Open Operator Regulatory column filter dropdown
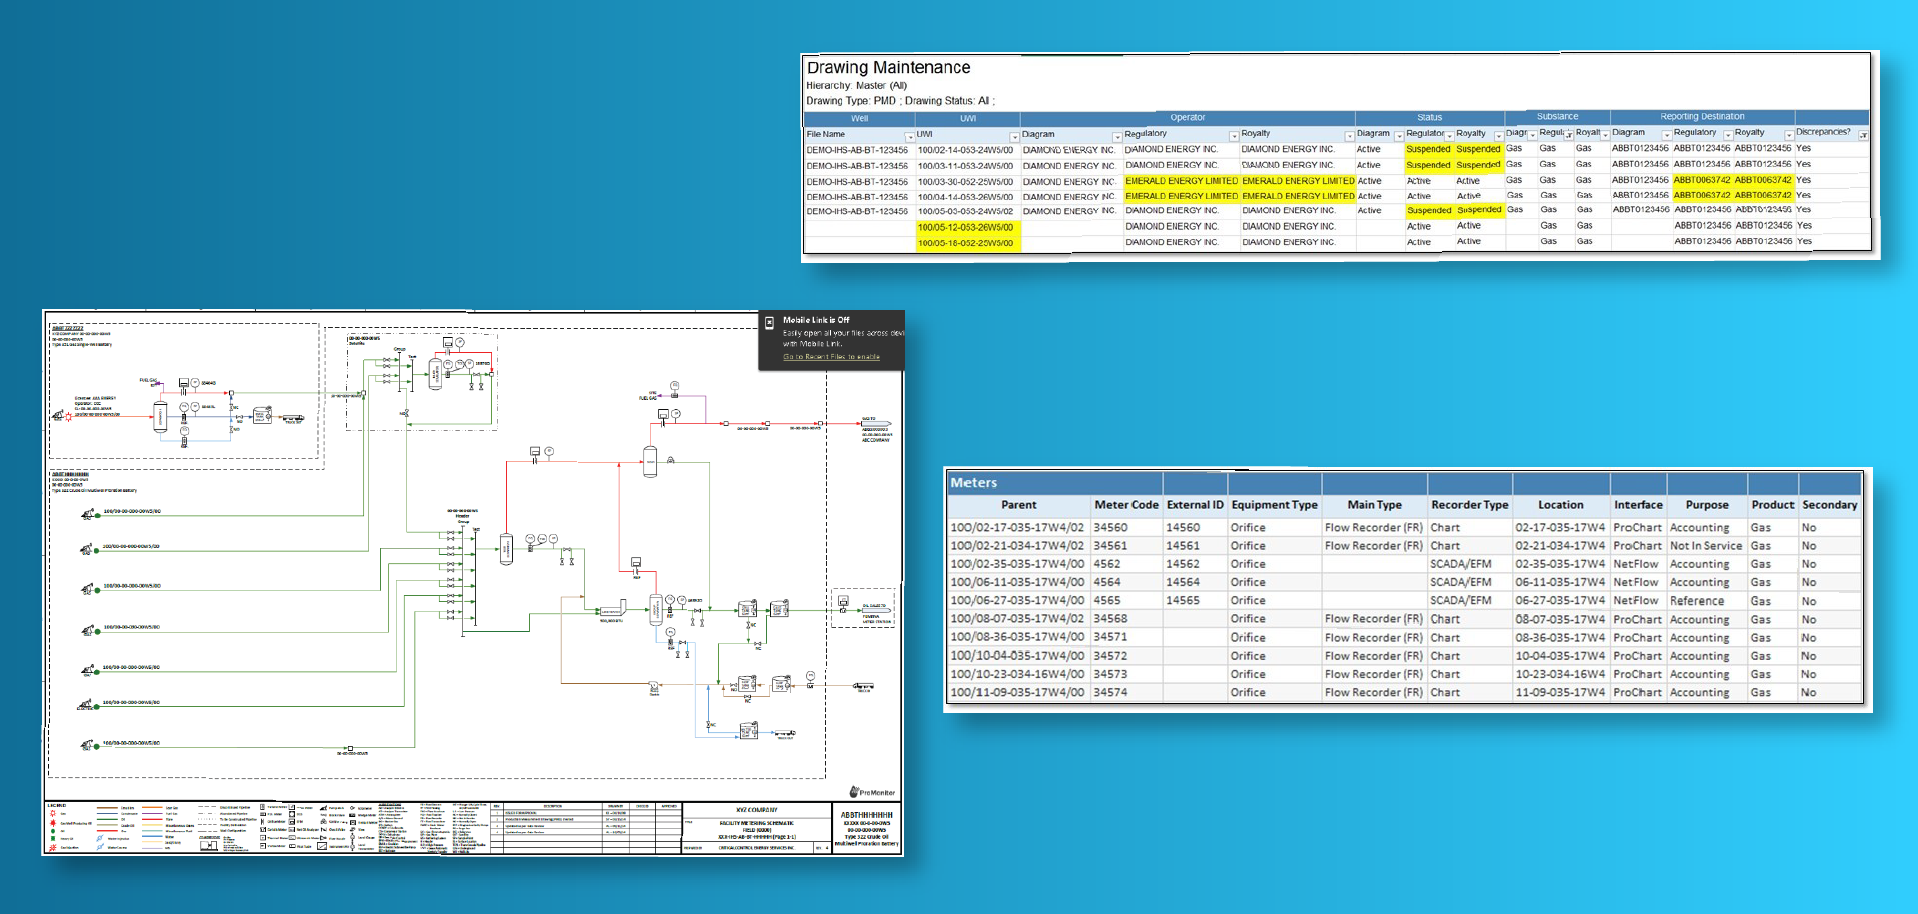 pyautogui.click(x=1233, y=137)
